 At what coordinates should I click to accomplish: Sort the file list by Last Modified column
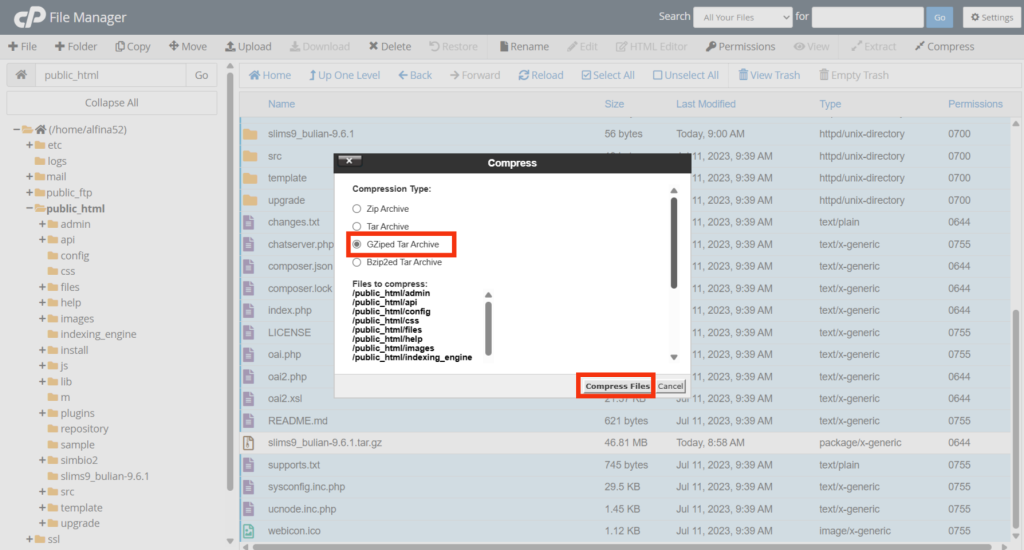[705, 104]
